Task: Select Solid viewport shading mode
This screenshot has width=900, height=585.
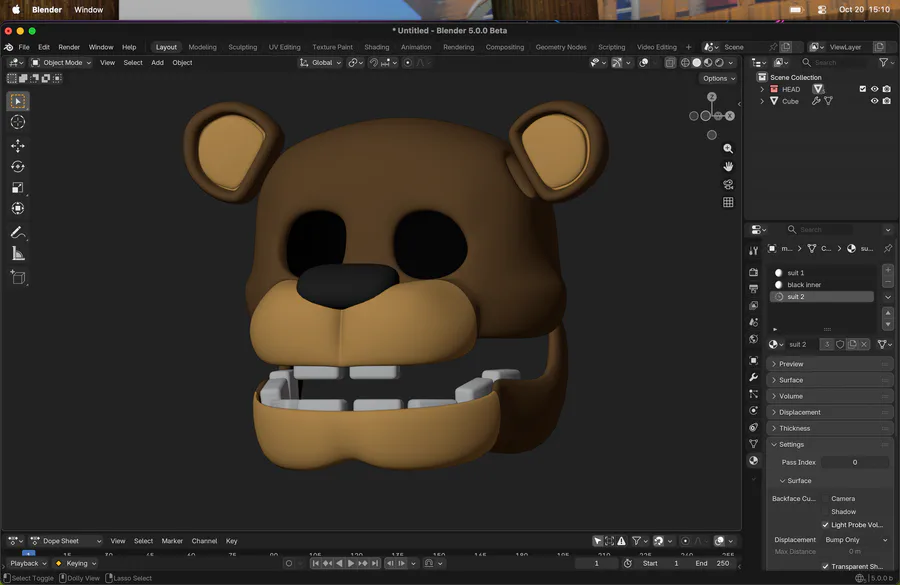Action: tap(696, 63)
